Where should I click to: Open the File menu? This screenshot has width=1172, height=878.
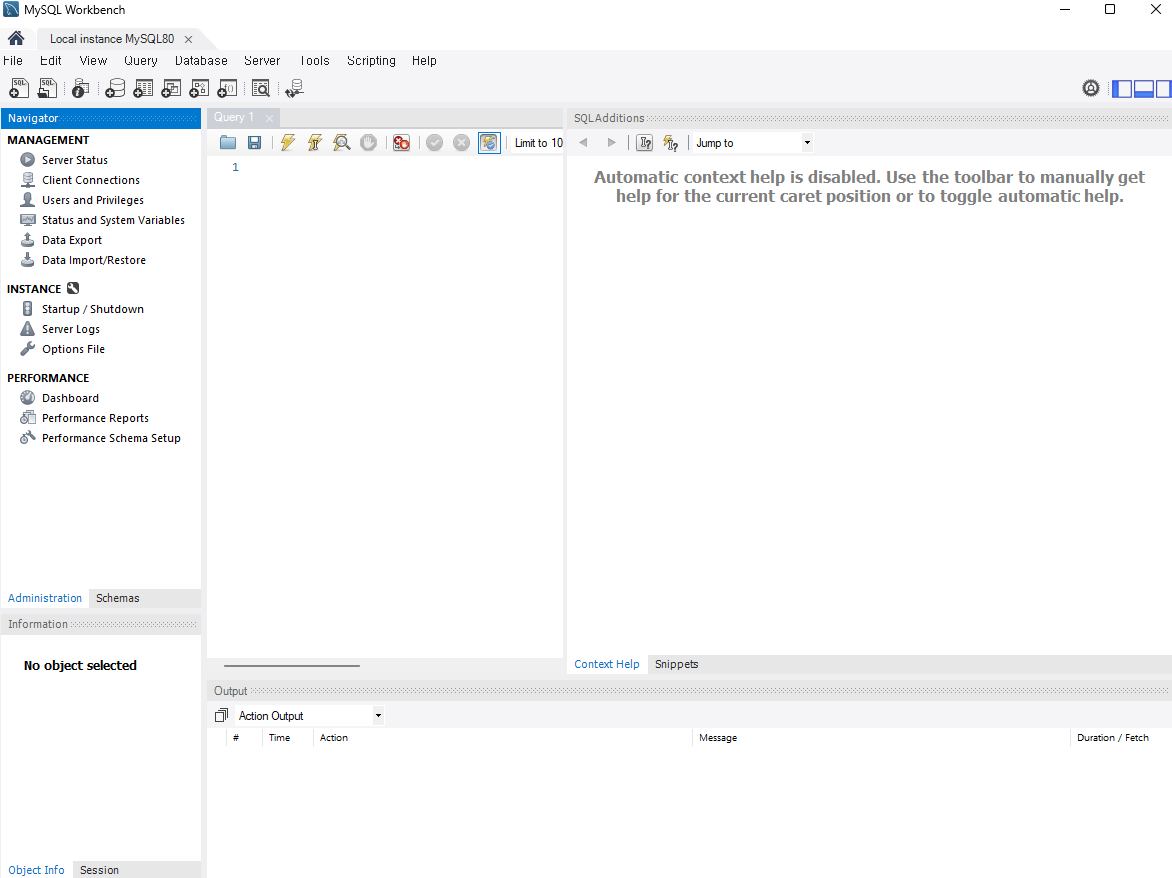click(13, 61)
